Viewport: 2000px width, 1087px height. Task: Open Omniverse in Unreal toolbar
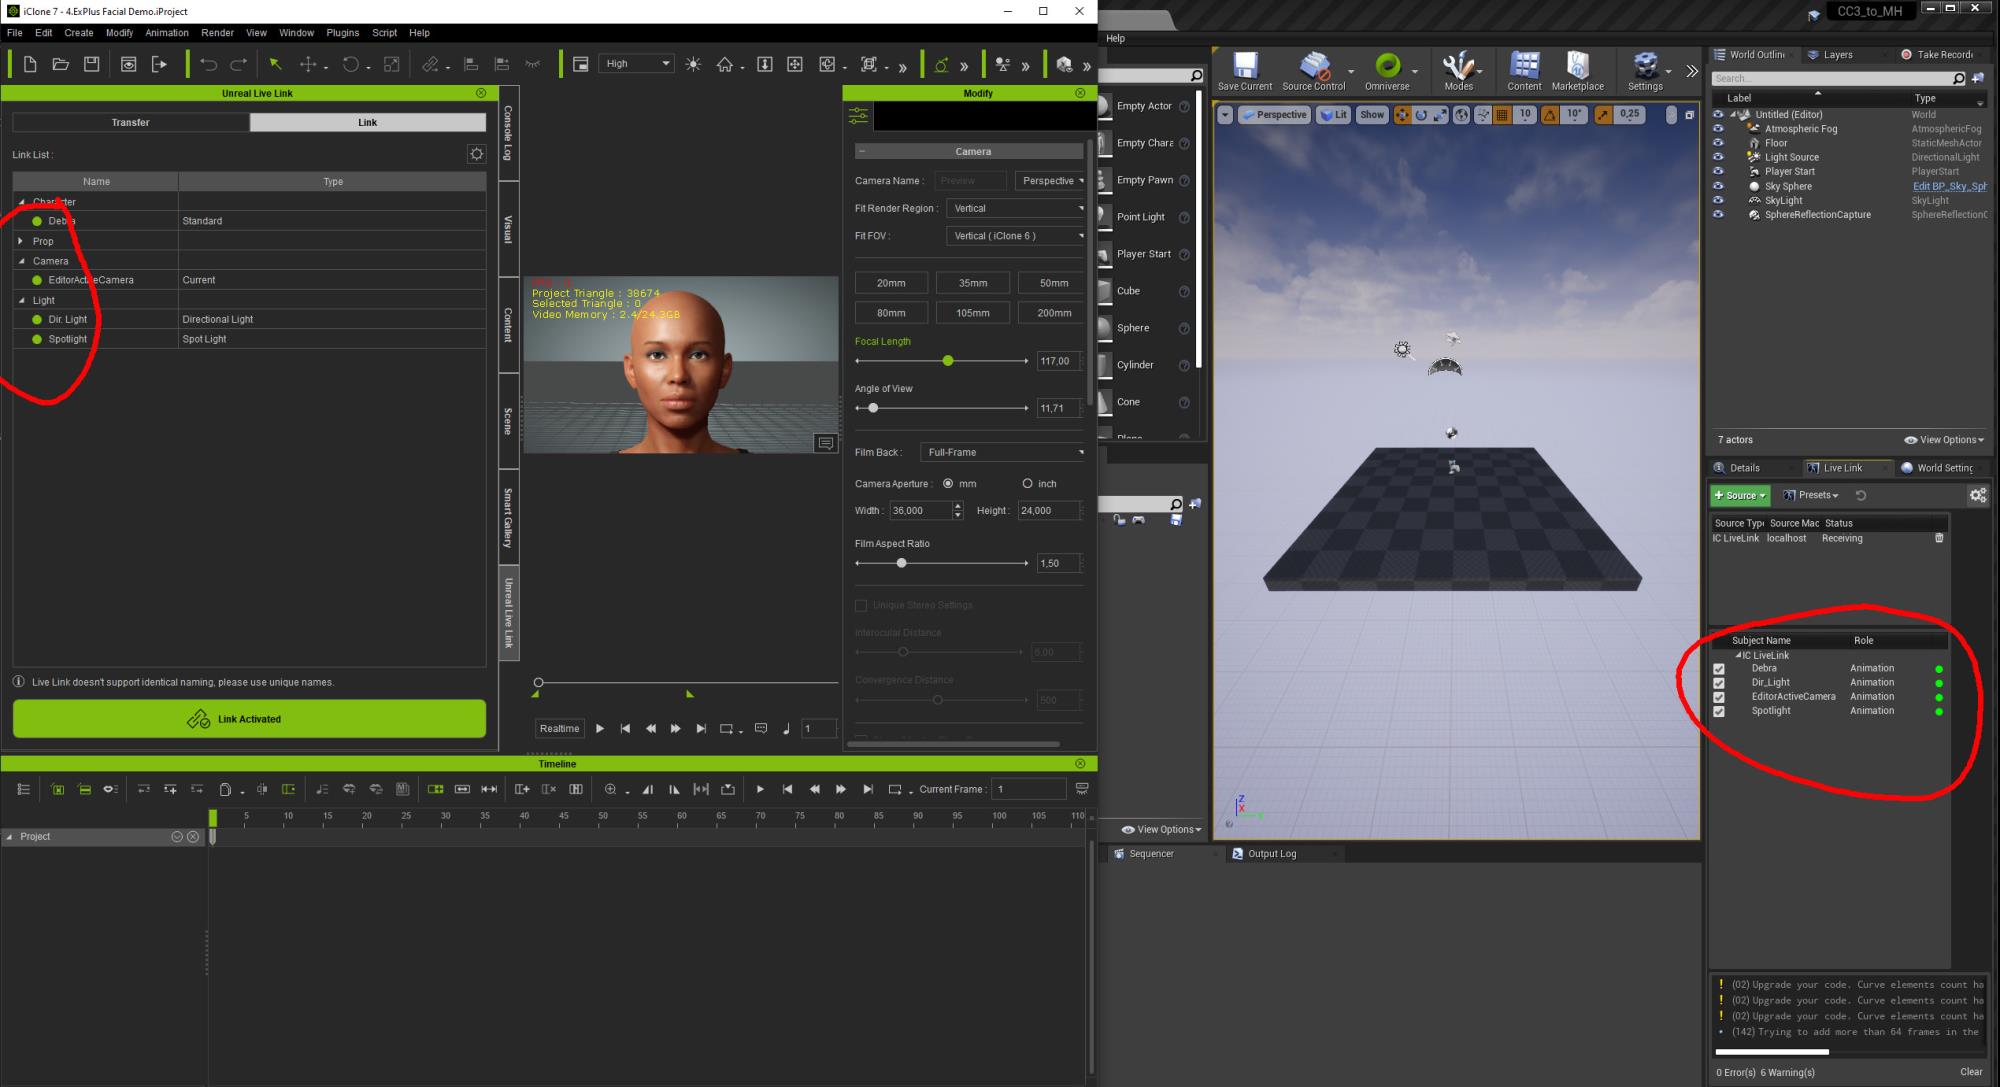(x=1387, y=71)
